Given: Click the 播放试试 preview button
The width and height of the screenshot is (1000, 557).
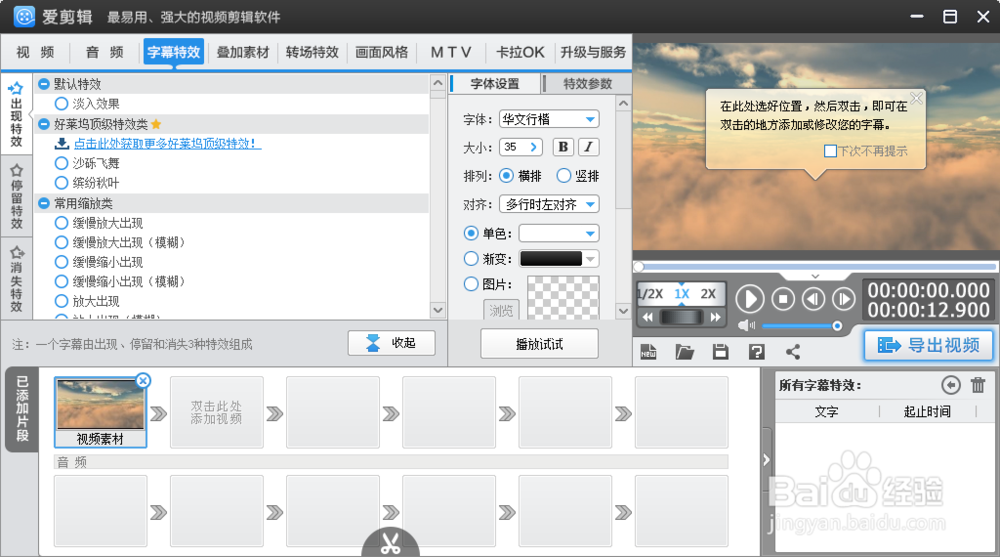Looking at the screenshot, I should point(540,344).
